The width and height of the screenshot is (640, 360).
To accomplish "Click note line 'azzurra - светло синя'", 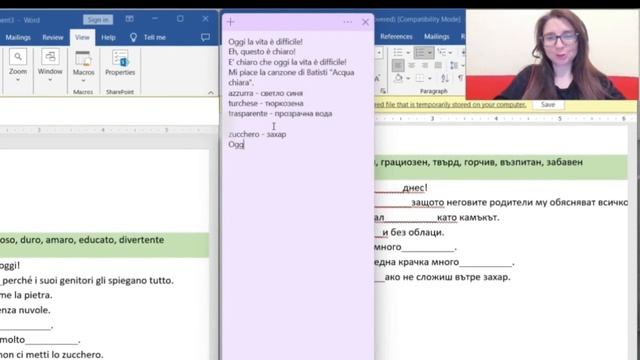I will [265, 93].
